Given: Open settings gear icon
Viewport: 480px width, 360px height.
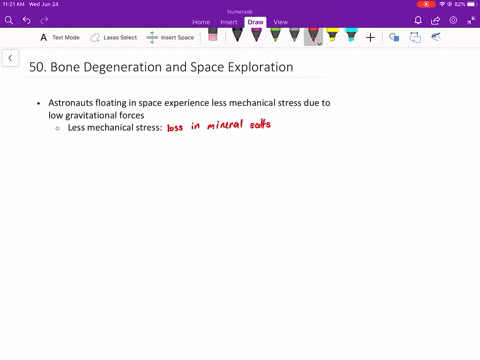Looking at the screenshot, I should click(x=453, y=20).
